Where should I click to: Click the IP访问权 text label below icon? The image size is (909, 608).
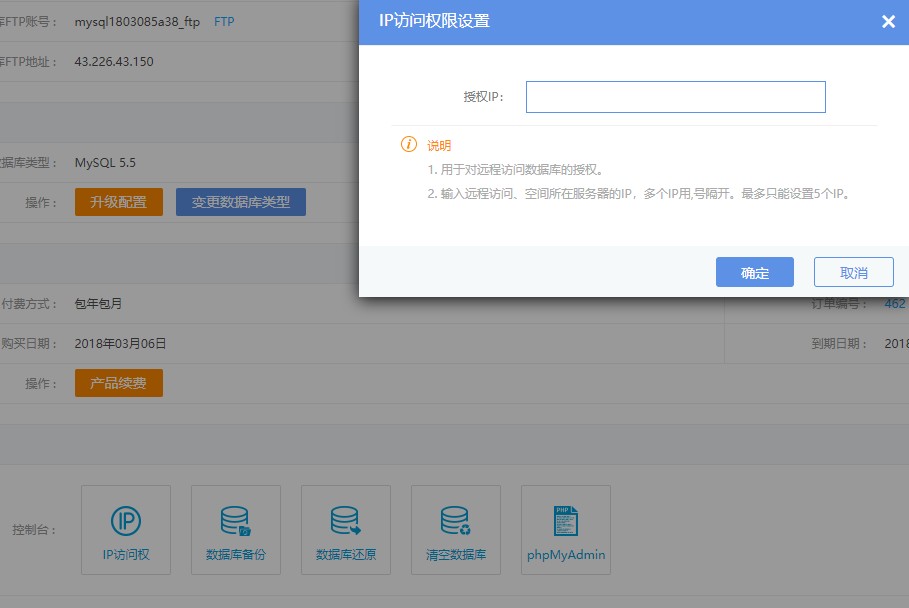point(125,554)
